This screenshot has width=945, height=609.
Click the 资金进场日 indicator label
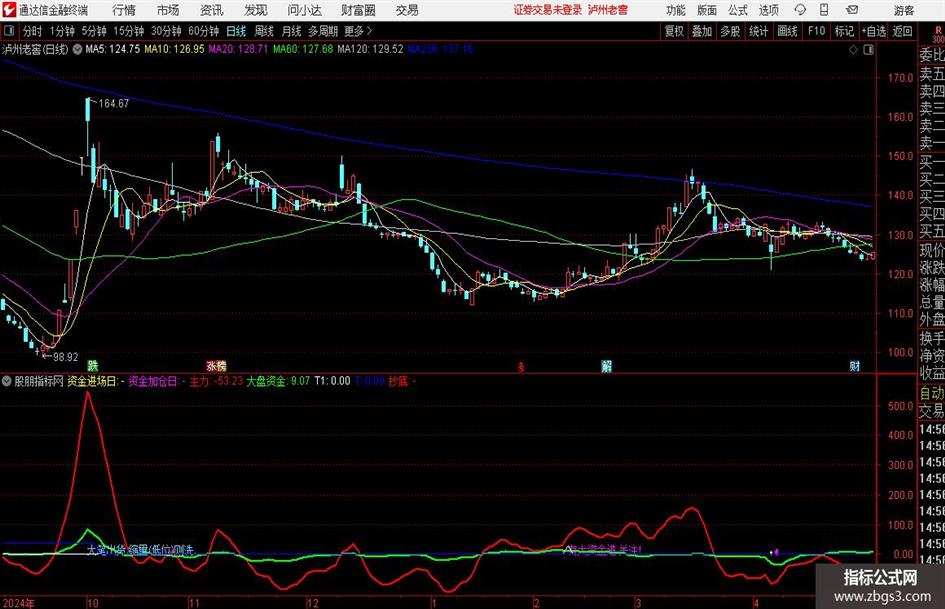click(92, 381)
